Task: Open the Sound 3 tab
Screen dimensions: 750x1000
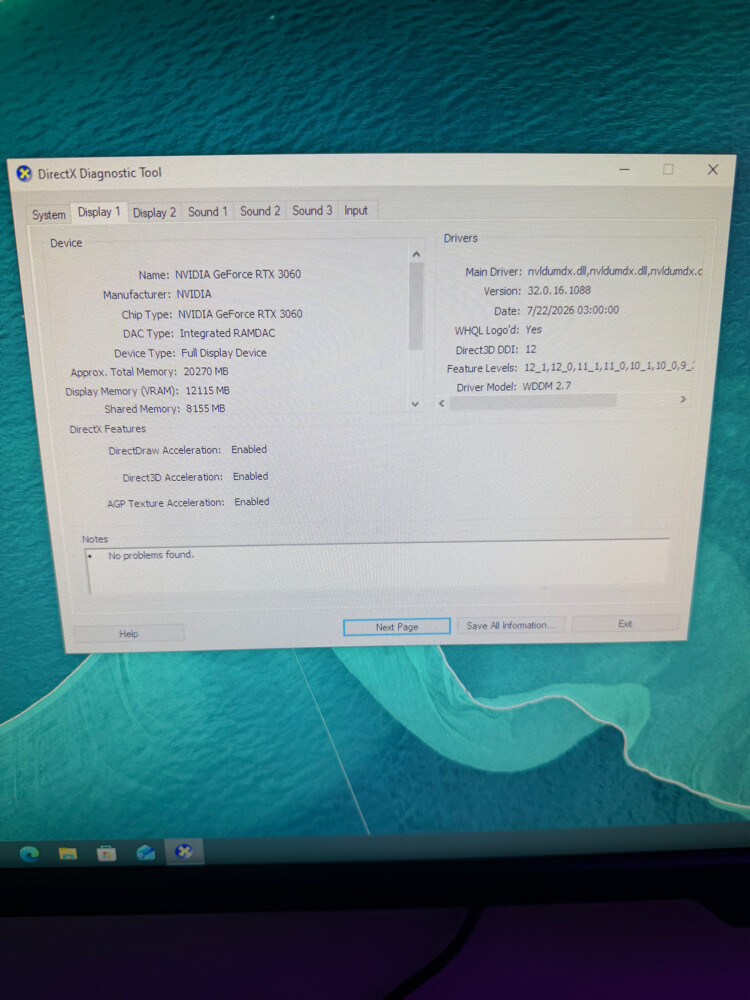Action: 312,210
